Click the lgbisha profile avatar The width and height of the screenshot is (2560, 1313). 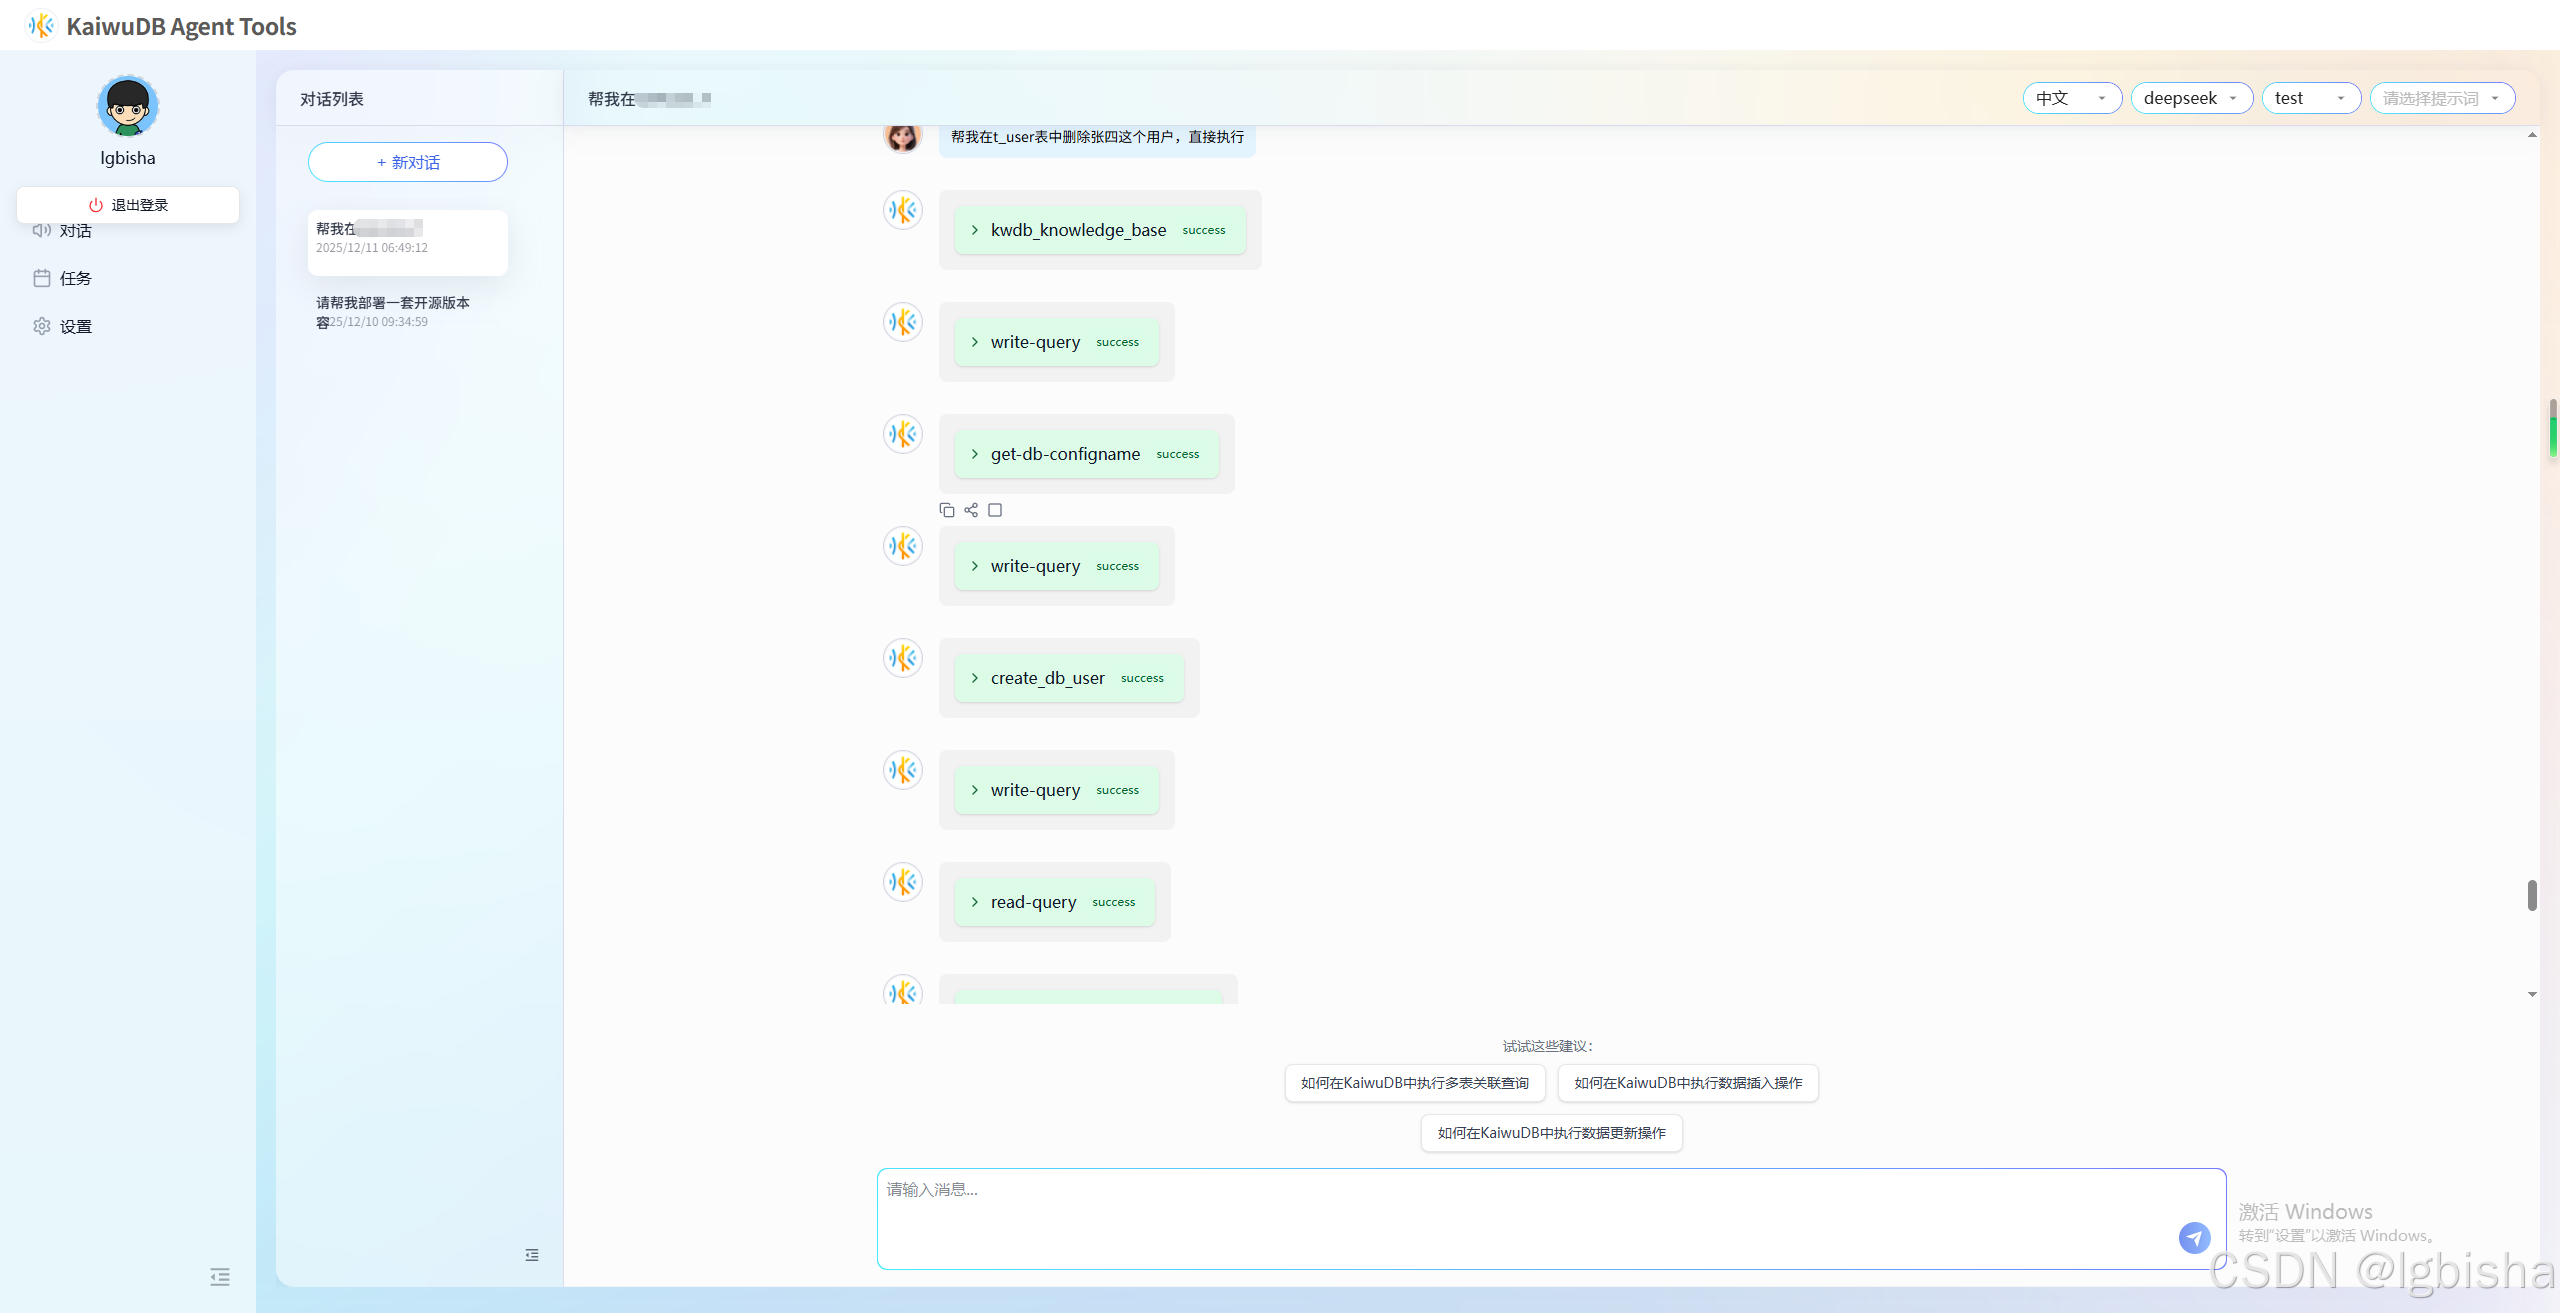[128, 106]
